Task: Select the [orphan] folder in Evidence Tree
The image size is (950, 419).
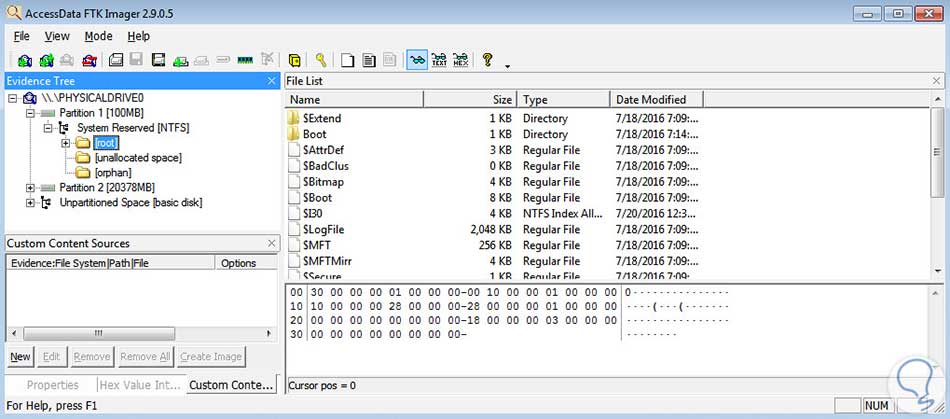Action: point(113,173)
